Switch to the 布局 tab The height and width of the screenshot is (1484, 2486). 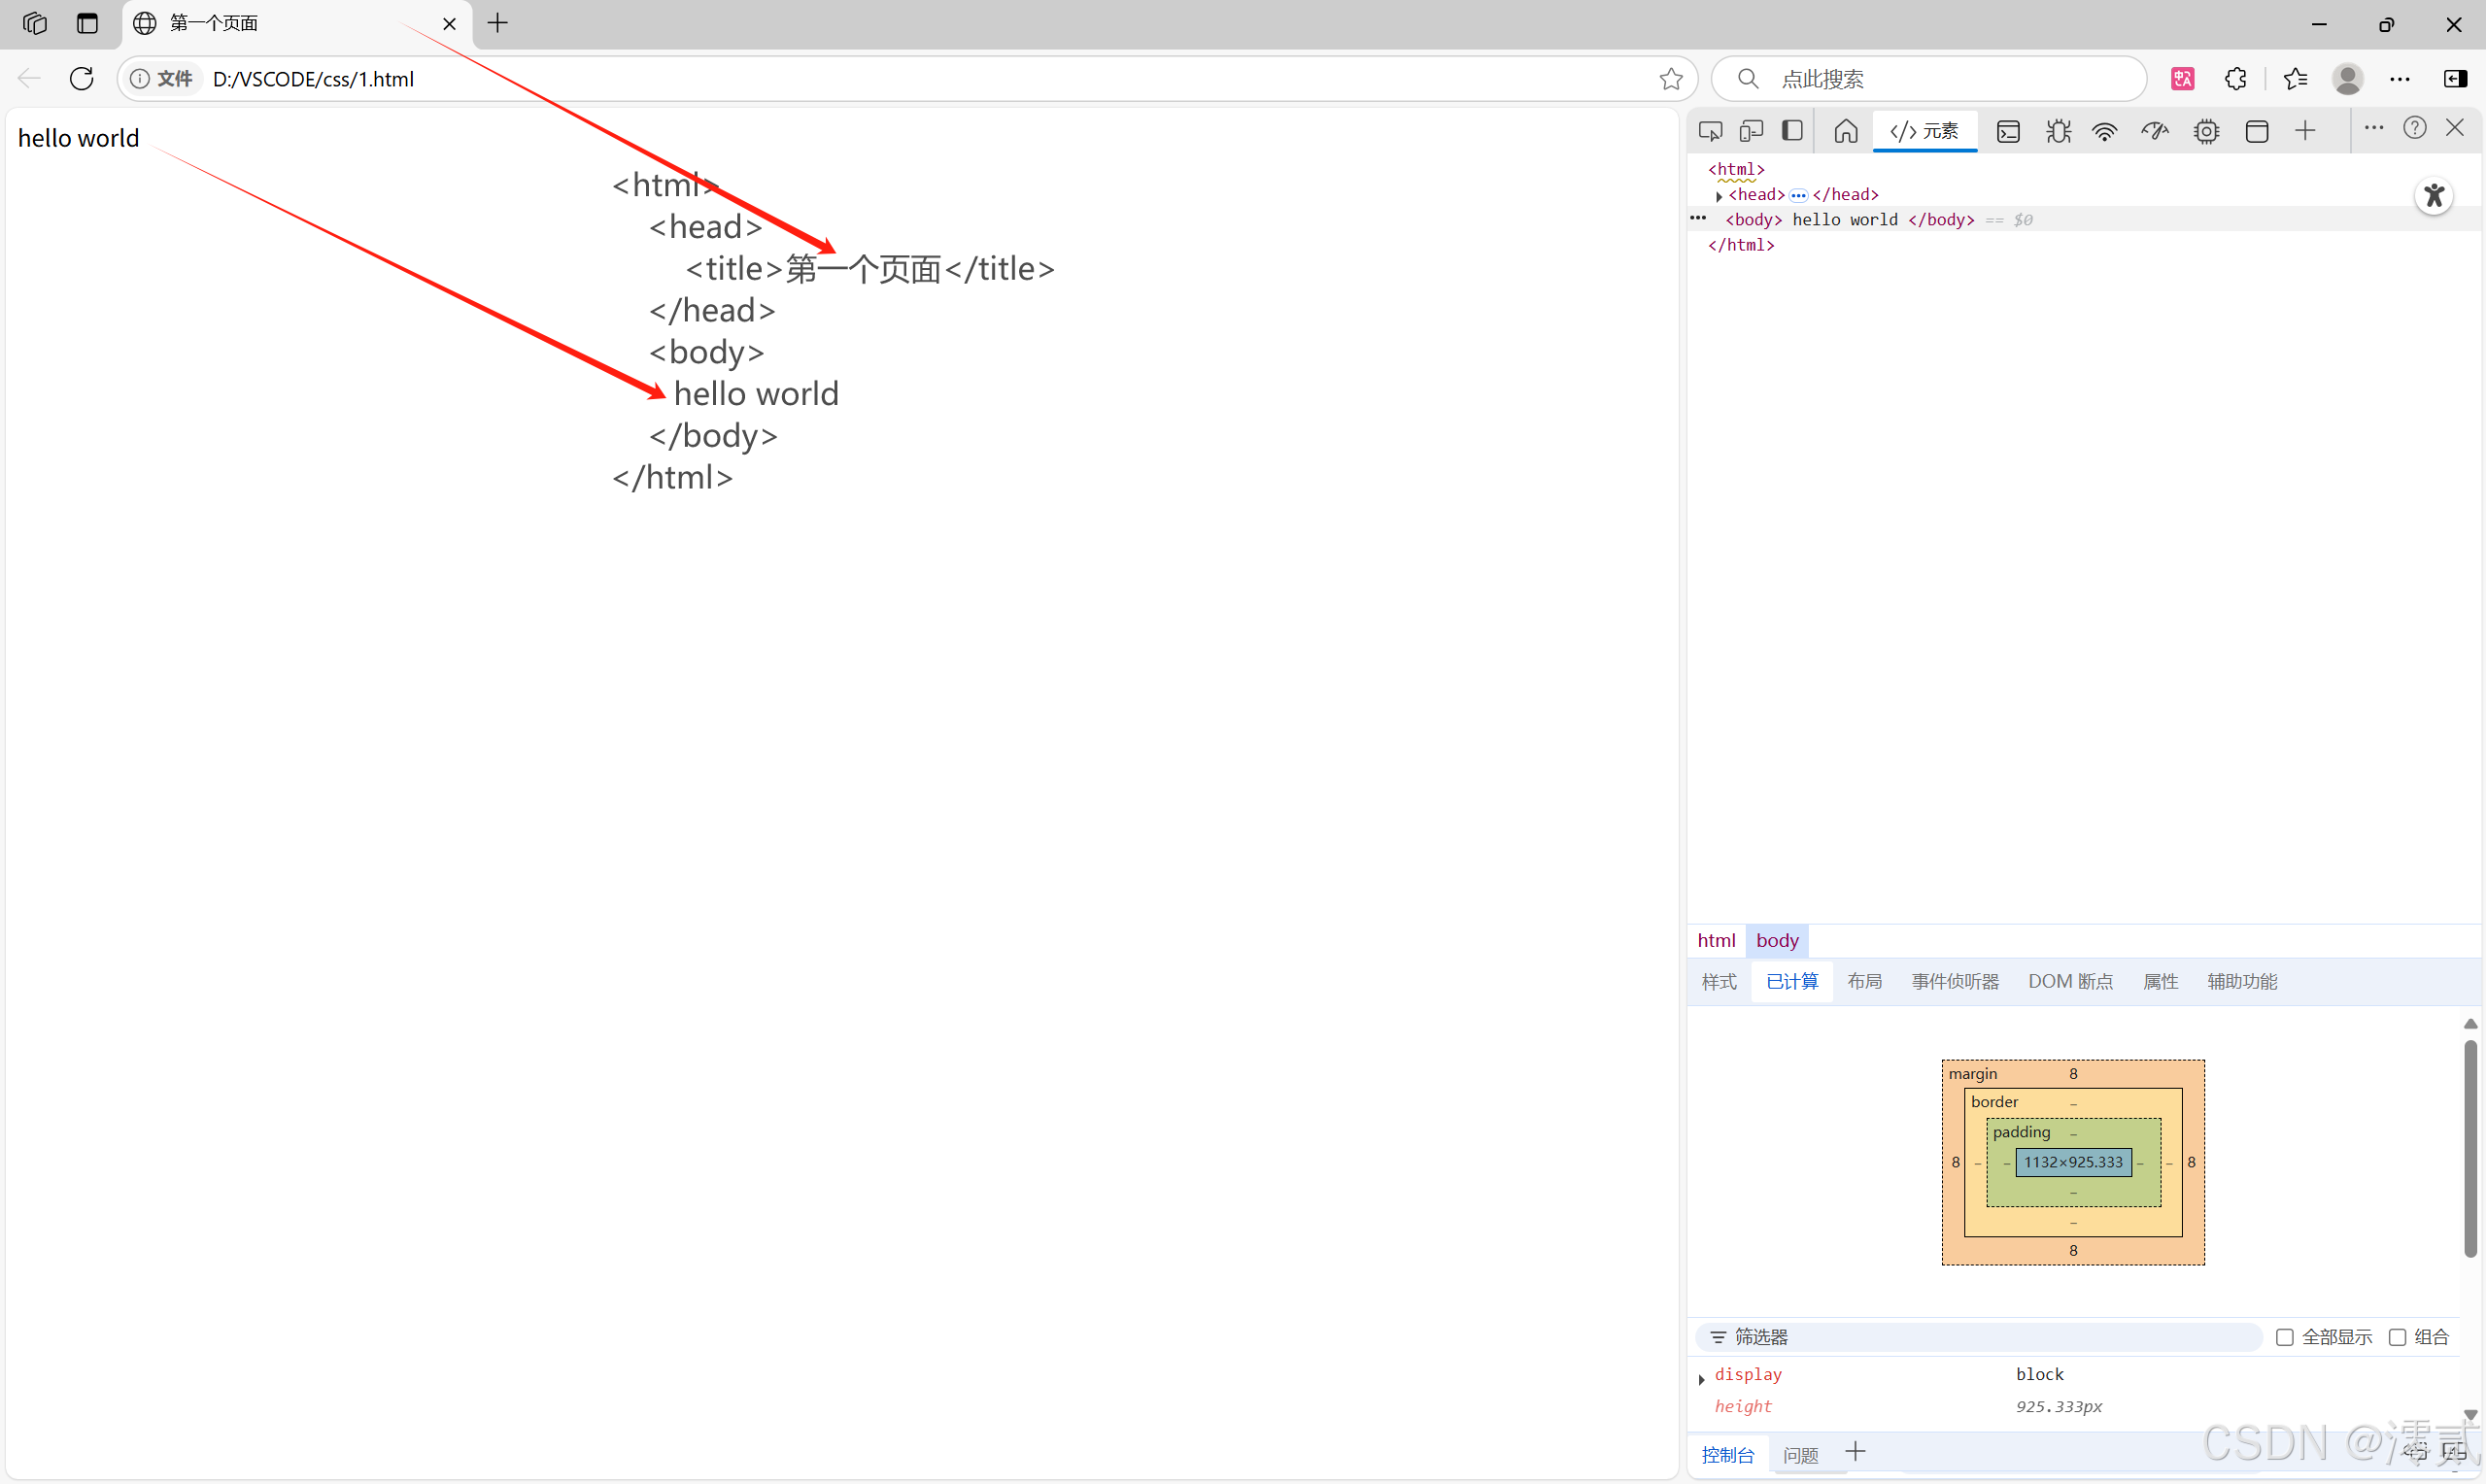pyautogui.click(x=1864, y=981)
